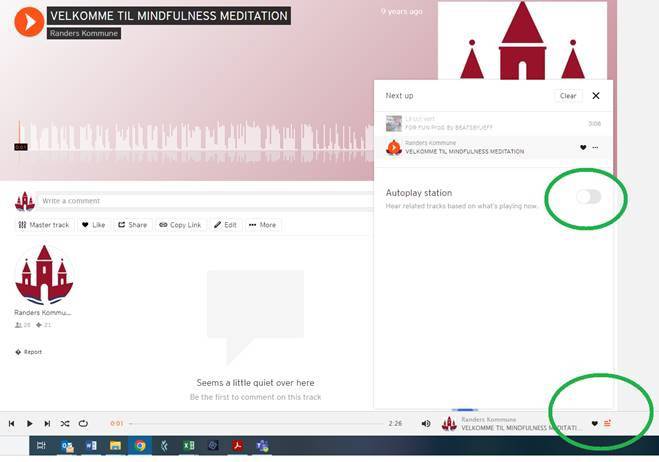Open Master track option
This screenshot has width=659, height=462.
click(x=44, y=225)
